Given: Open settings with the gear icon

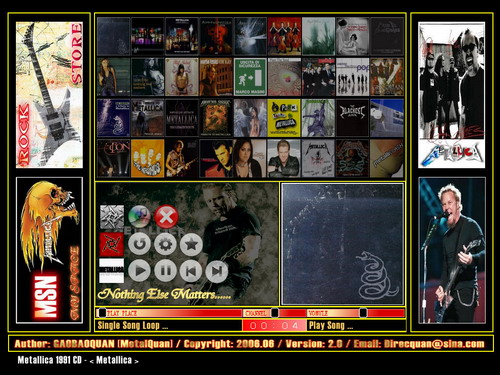Looking at the screenshot, I should click(165, 244).
